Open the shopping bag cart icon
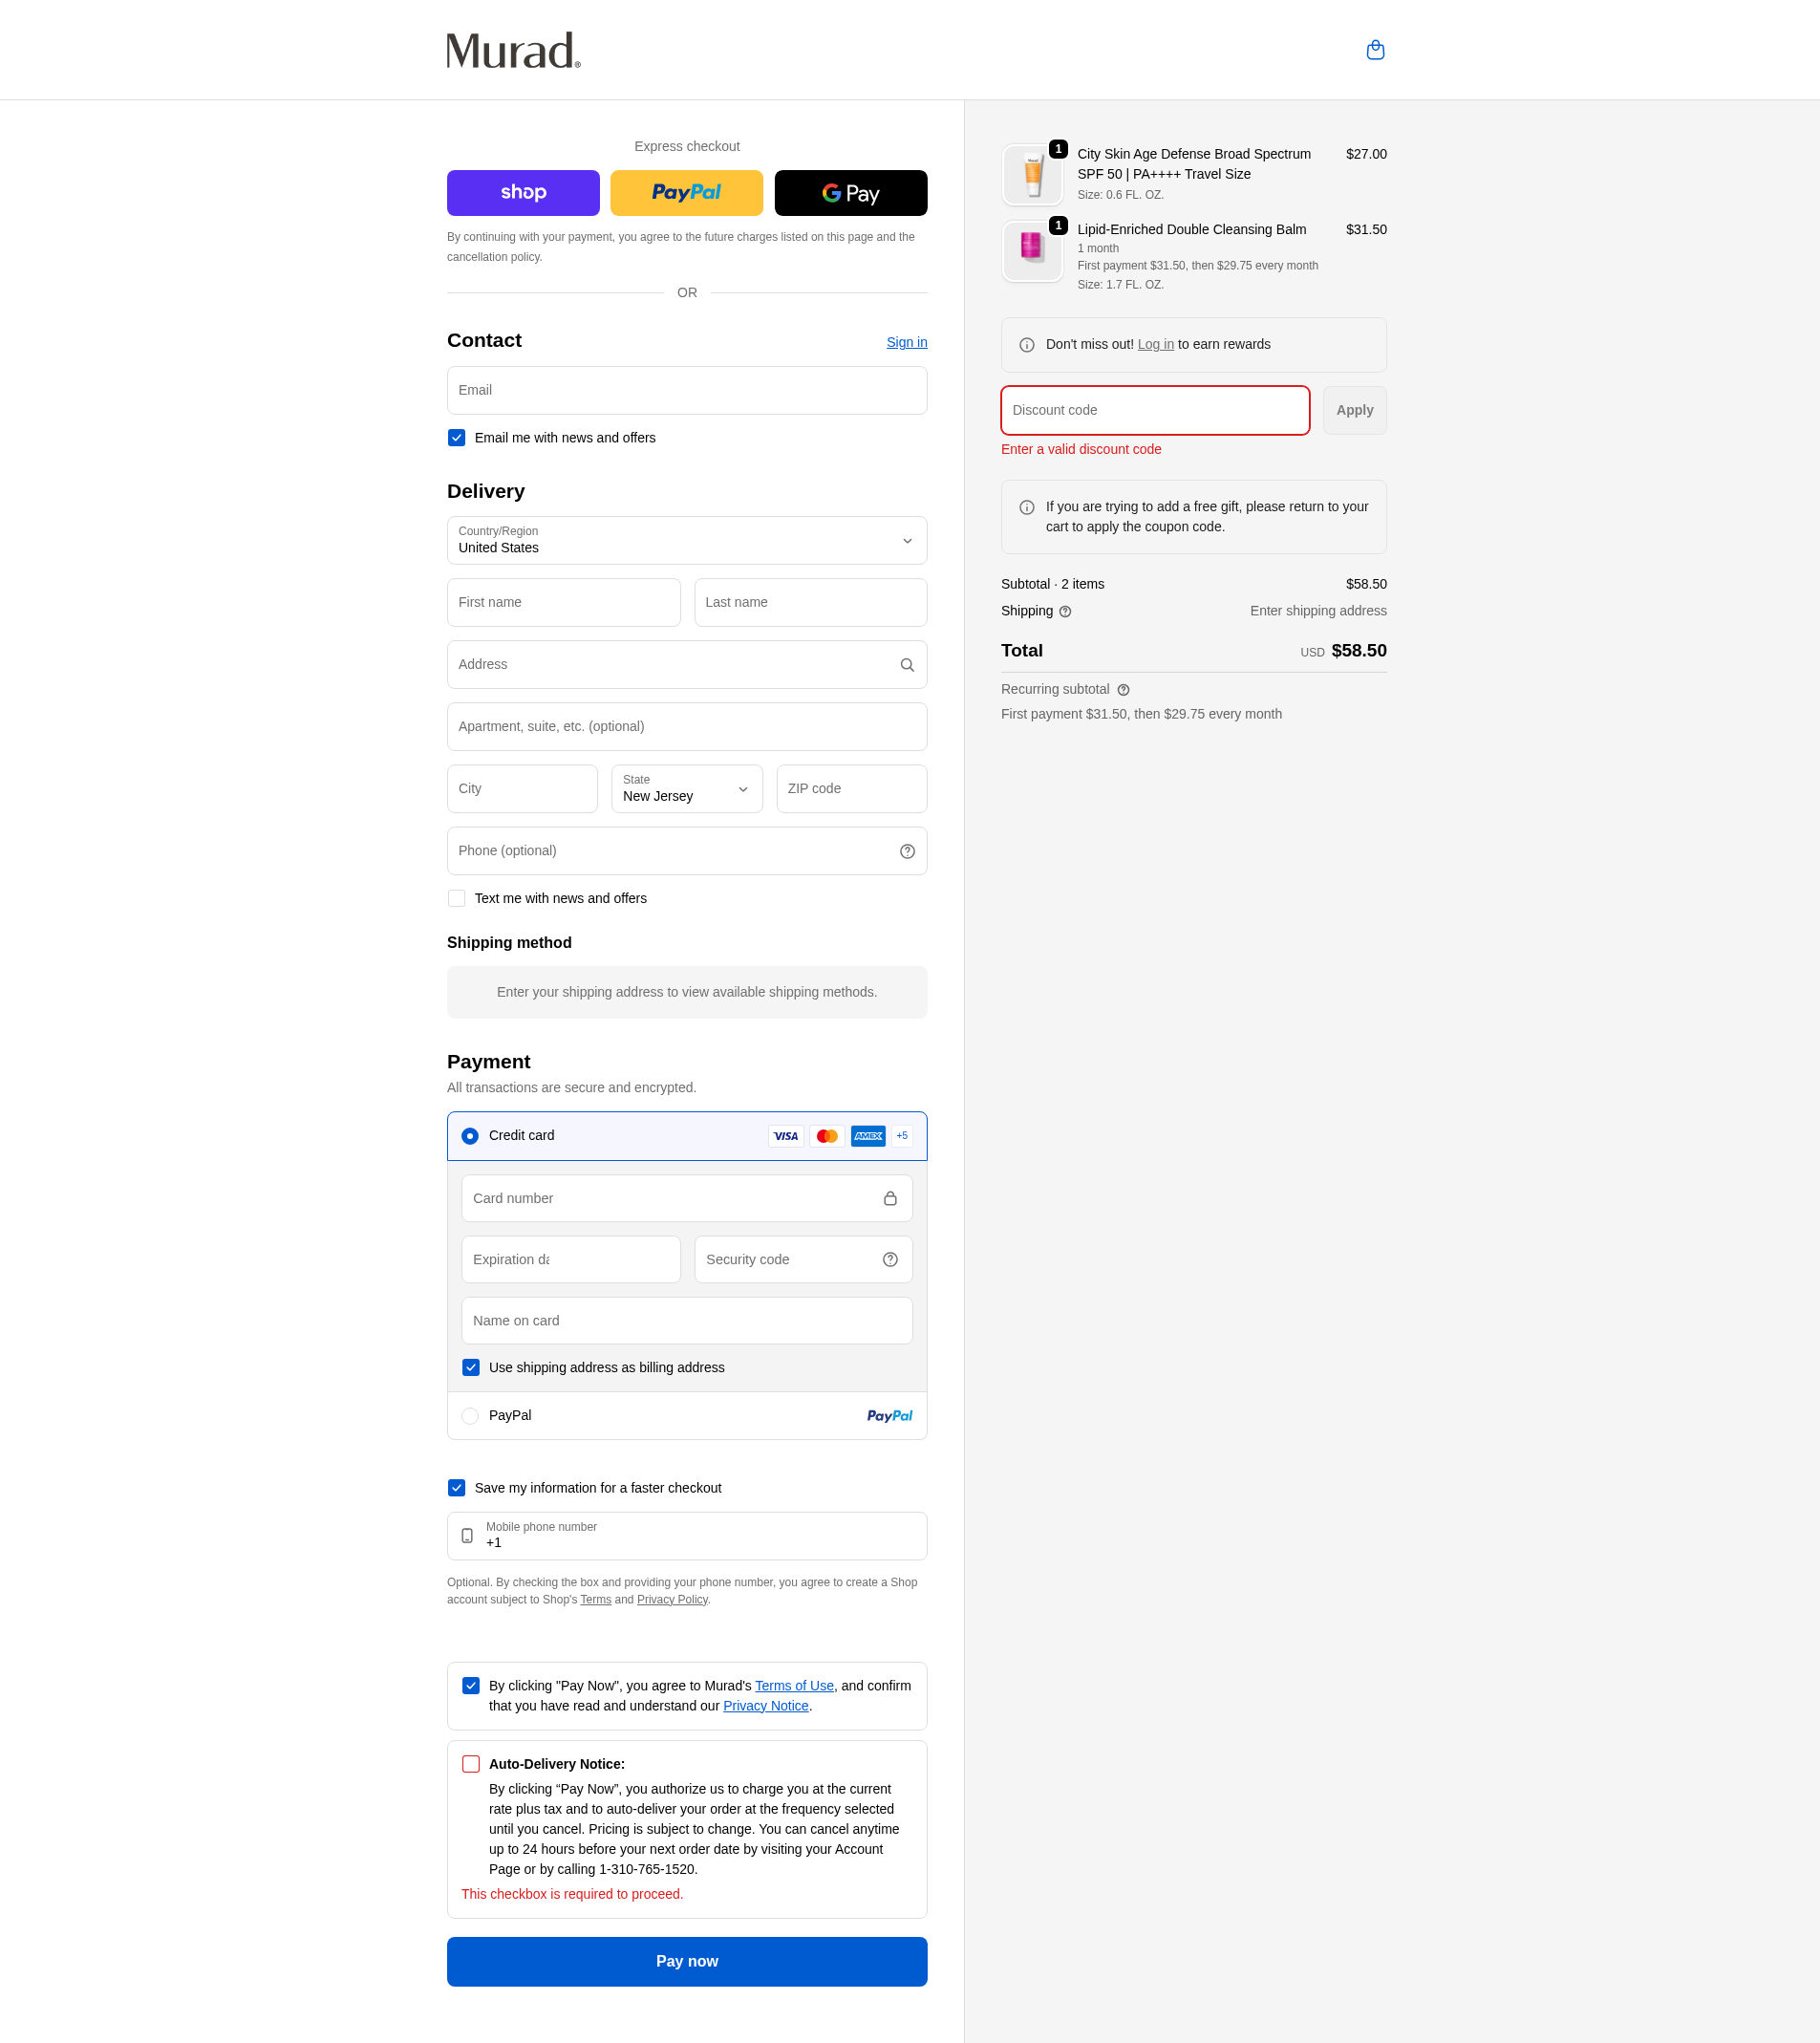 click(x=1375, y=50)
